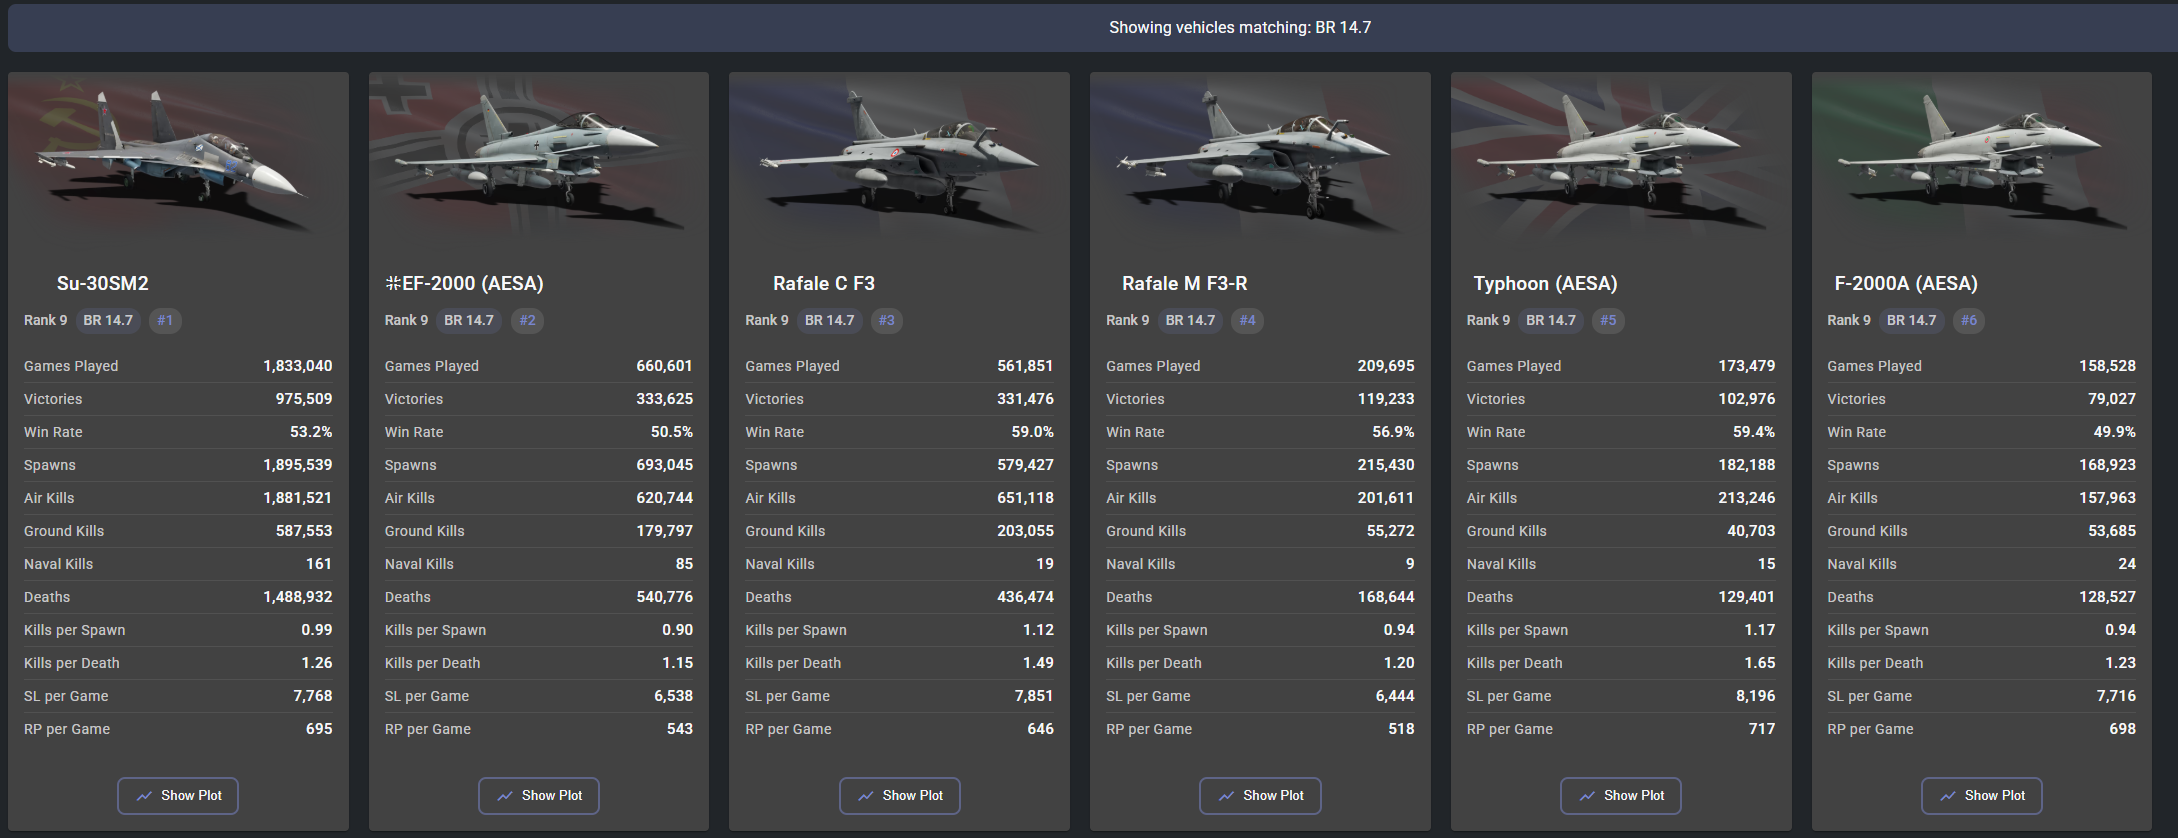
Task: Click the #6 badge on the F-2000A card
Action: tap(1968, 320)
